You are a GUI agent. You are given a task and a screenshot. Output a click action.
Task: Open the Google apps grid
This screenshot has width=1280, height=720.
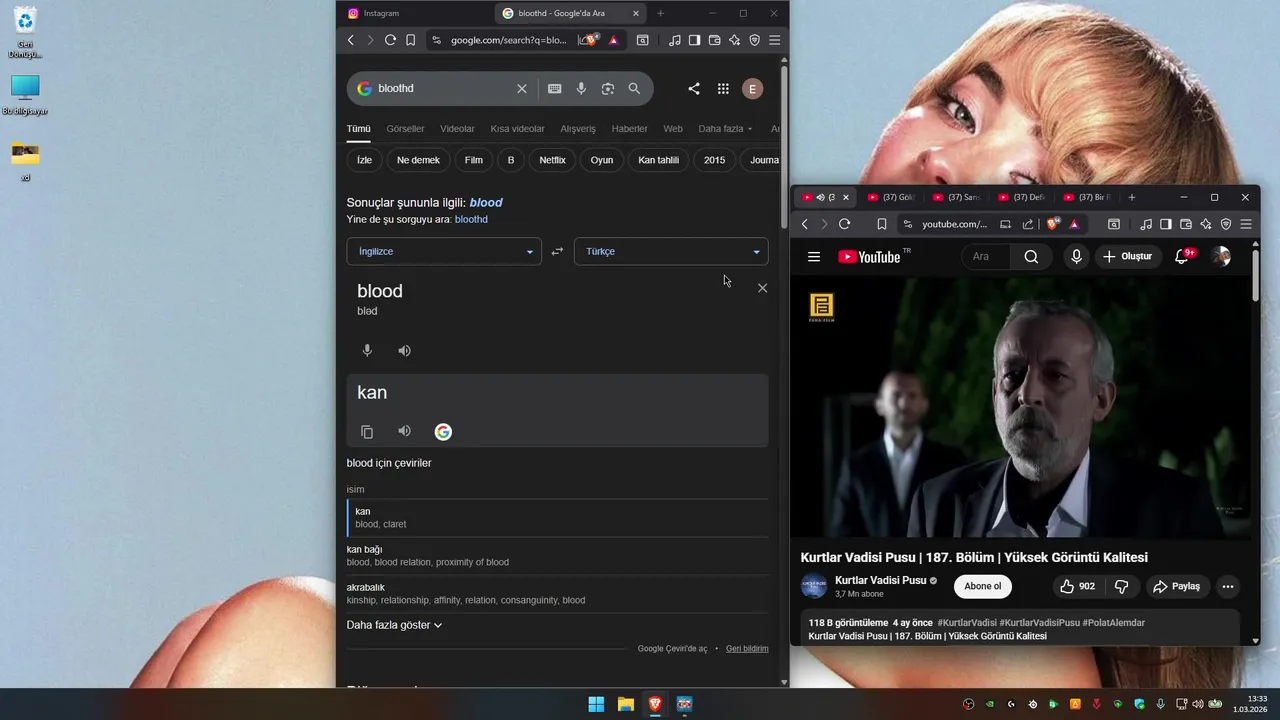pos(723,88)
